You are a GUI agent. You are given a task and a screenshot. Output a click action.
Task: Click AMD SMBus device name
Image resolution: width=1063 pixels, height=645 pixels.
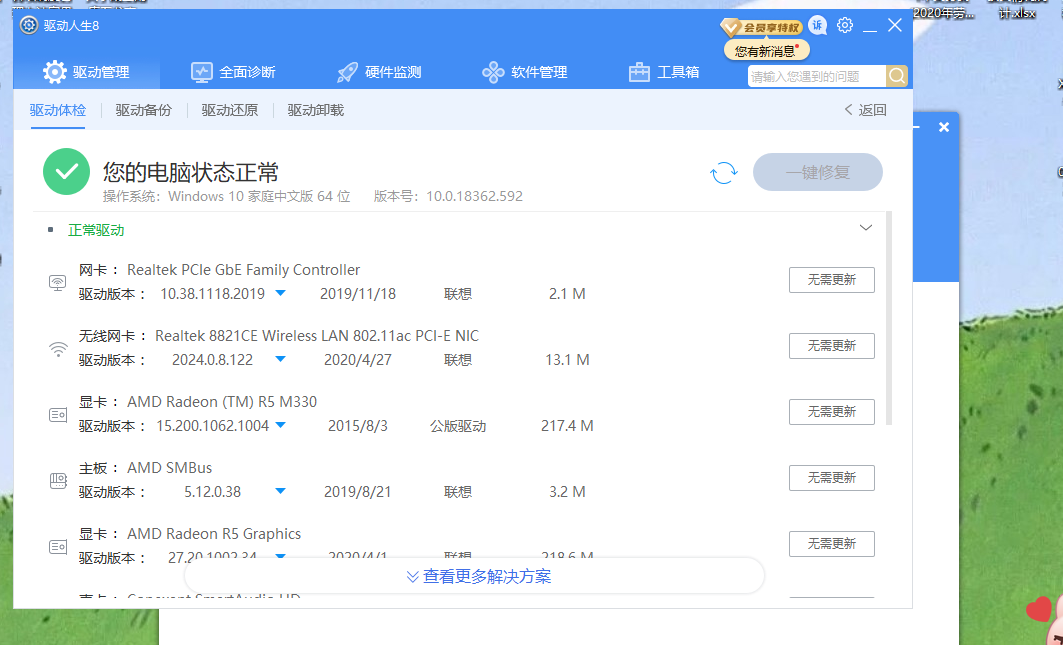[169, 468]
